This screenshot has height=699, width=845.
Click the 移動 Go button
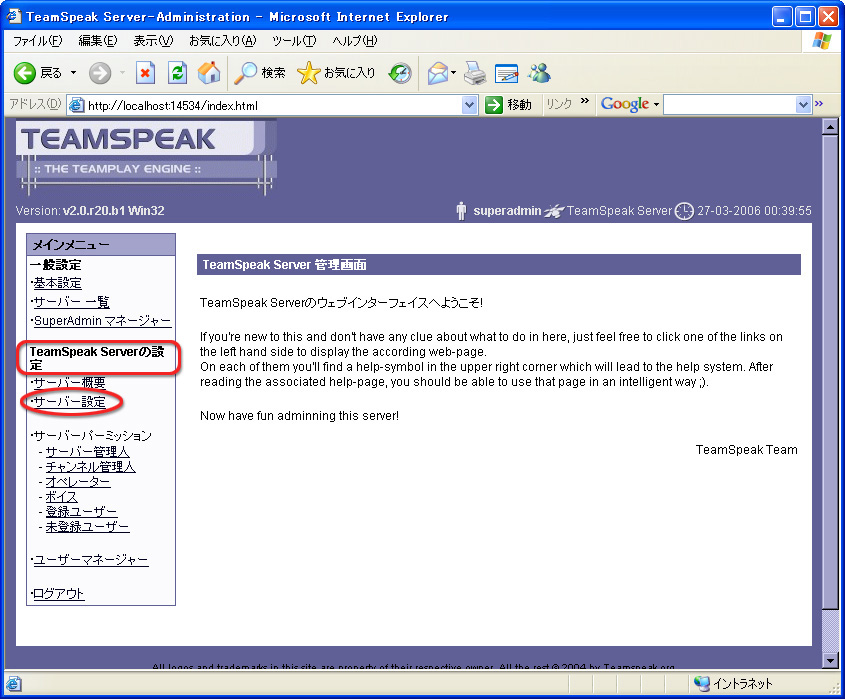coord(508,105)
